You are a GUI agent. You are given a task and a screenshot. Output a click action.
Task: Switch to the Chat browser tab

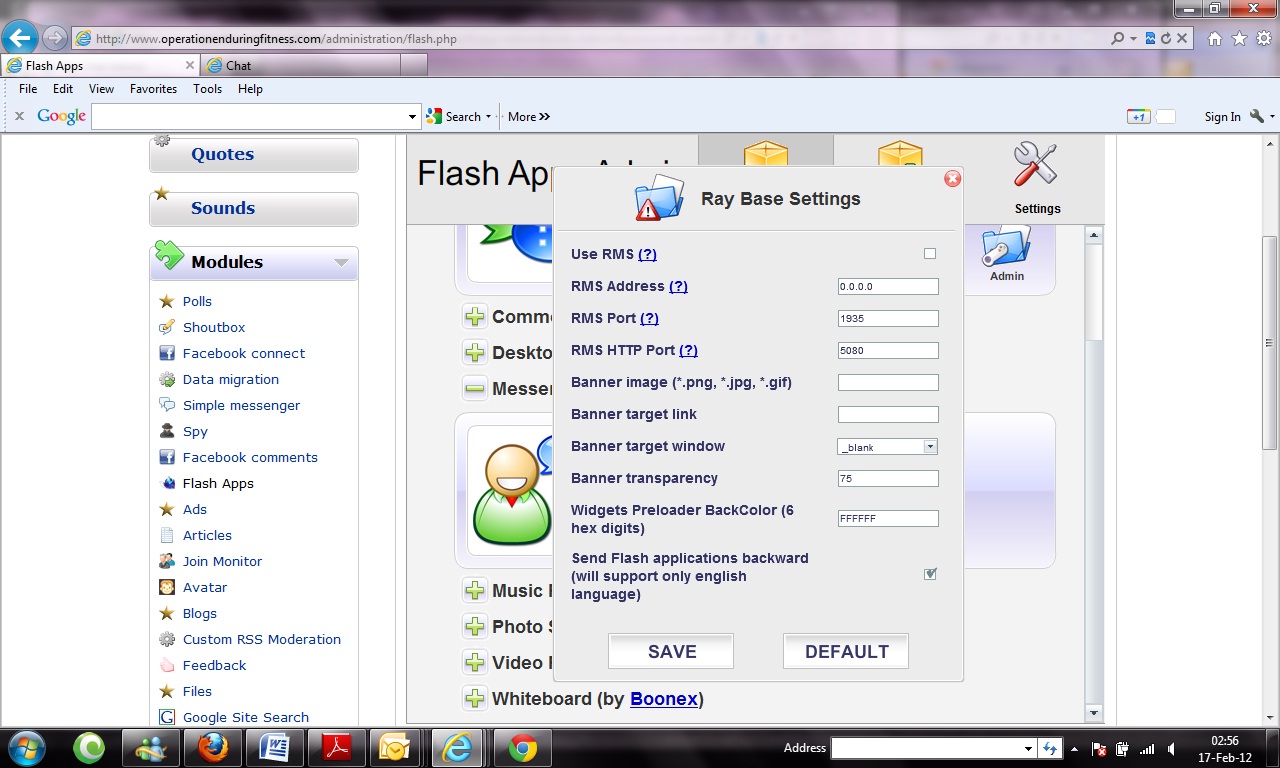click(238, 66)
